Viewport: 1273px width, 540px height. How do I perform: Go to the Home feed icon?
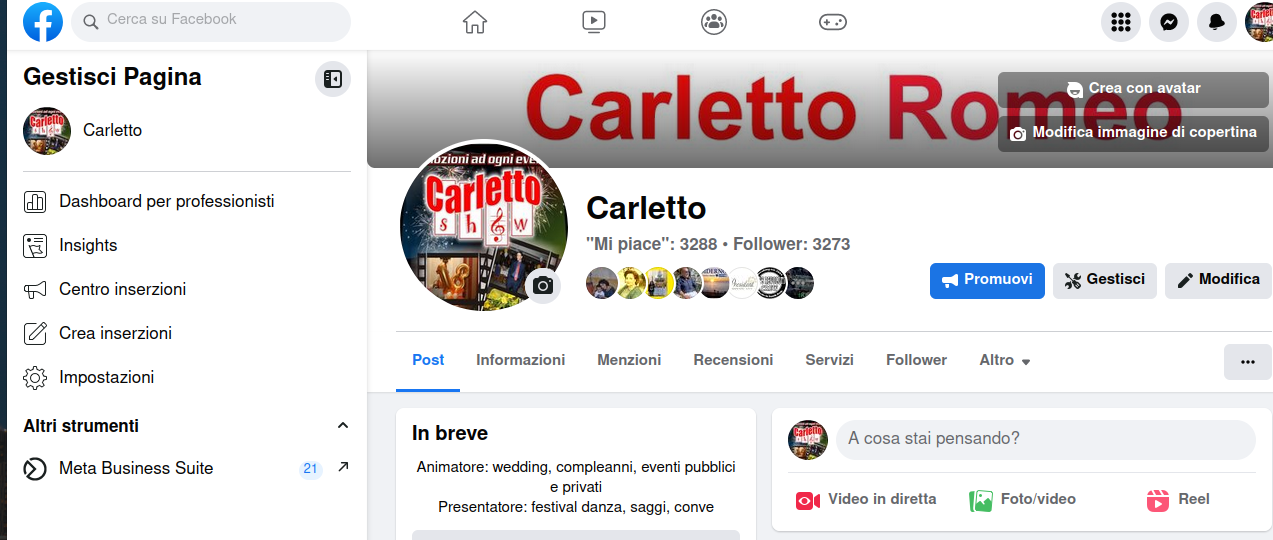pyautogui.click(x=475, y=22)
